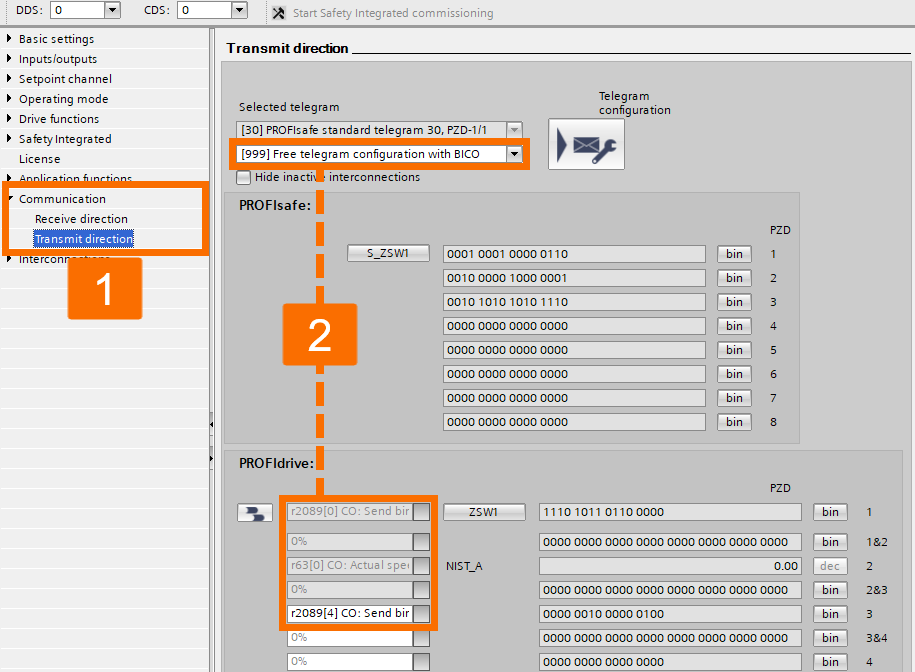The width and height of the screenshot is (915, 672).
Task: Switch NIST_A value display using the dec button
Action: click(x=830, y=565)
